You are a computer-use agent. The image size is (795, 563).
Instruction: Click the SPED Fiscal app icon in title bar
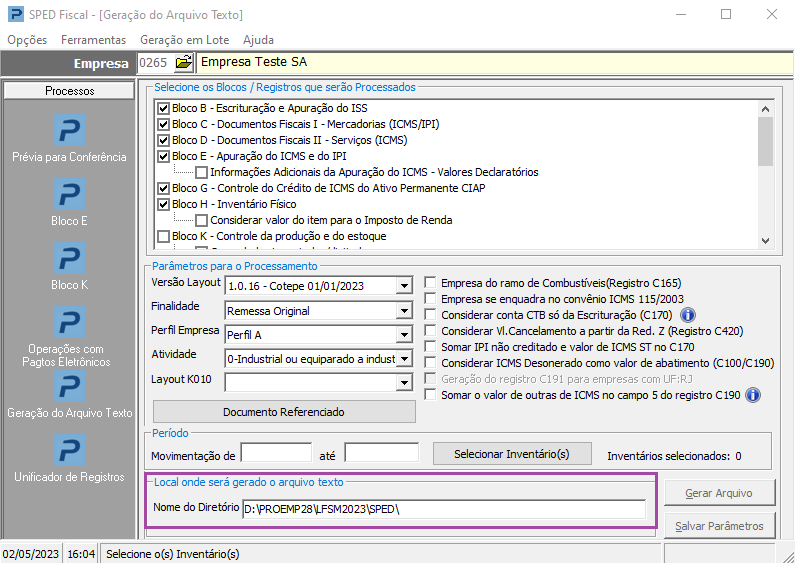pyautogui.click(x=15, y=14)
